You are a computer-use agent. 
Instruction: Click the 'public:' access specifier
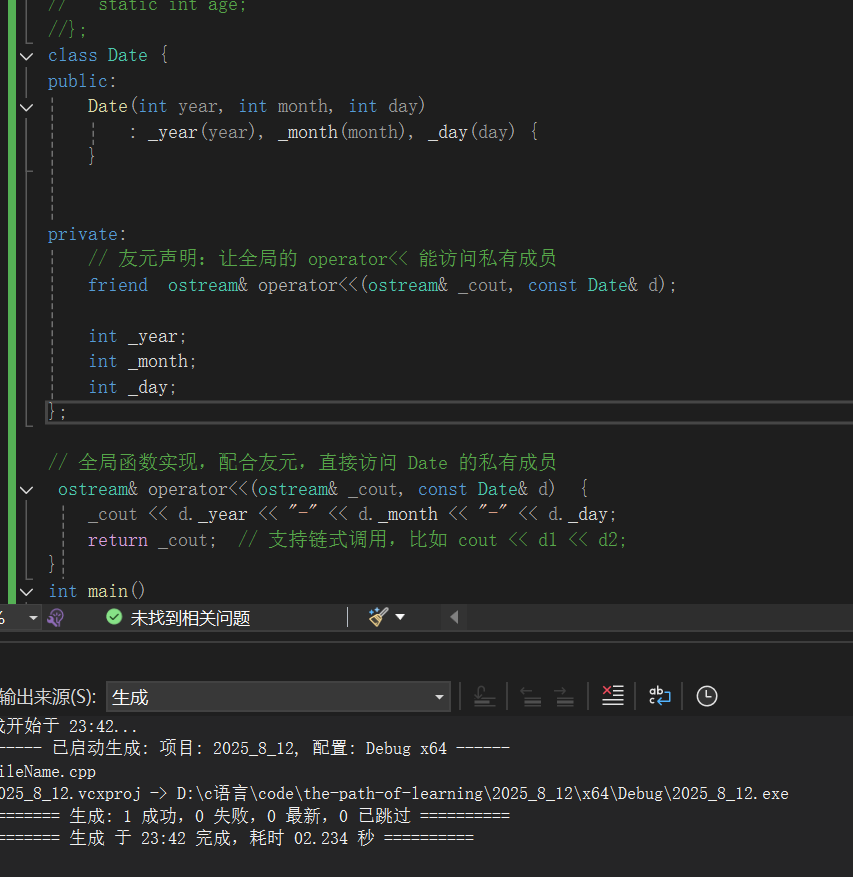pyautogui.click(x=82, y=82)
